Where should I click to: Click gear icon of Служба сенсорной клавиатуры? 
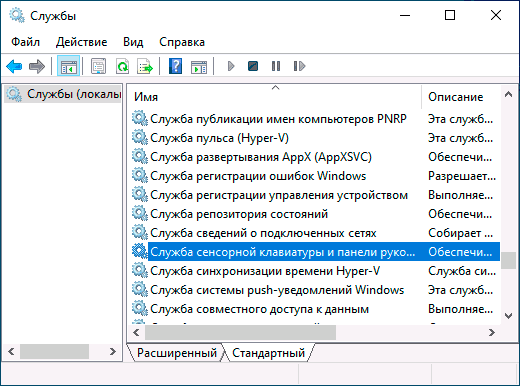click(x=140, y=251)
